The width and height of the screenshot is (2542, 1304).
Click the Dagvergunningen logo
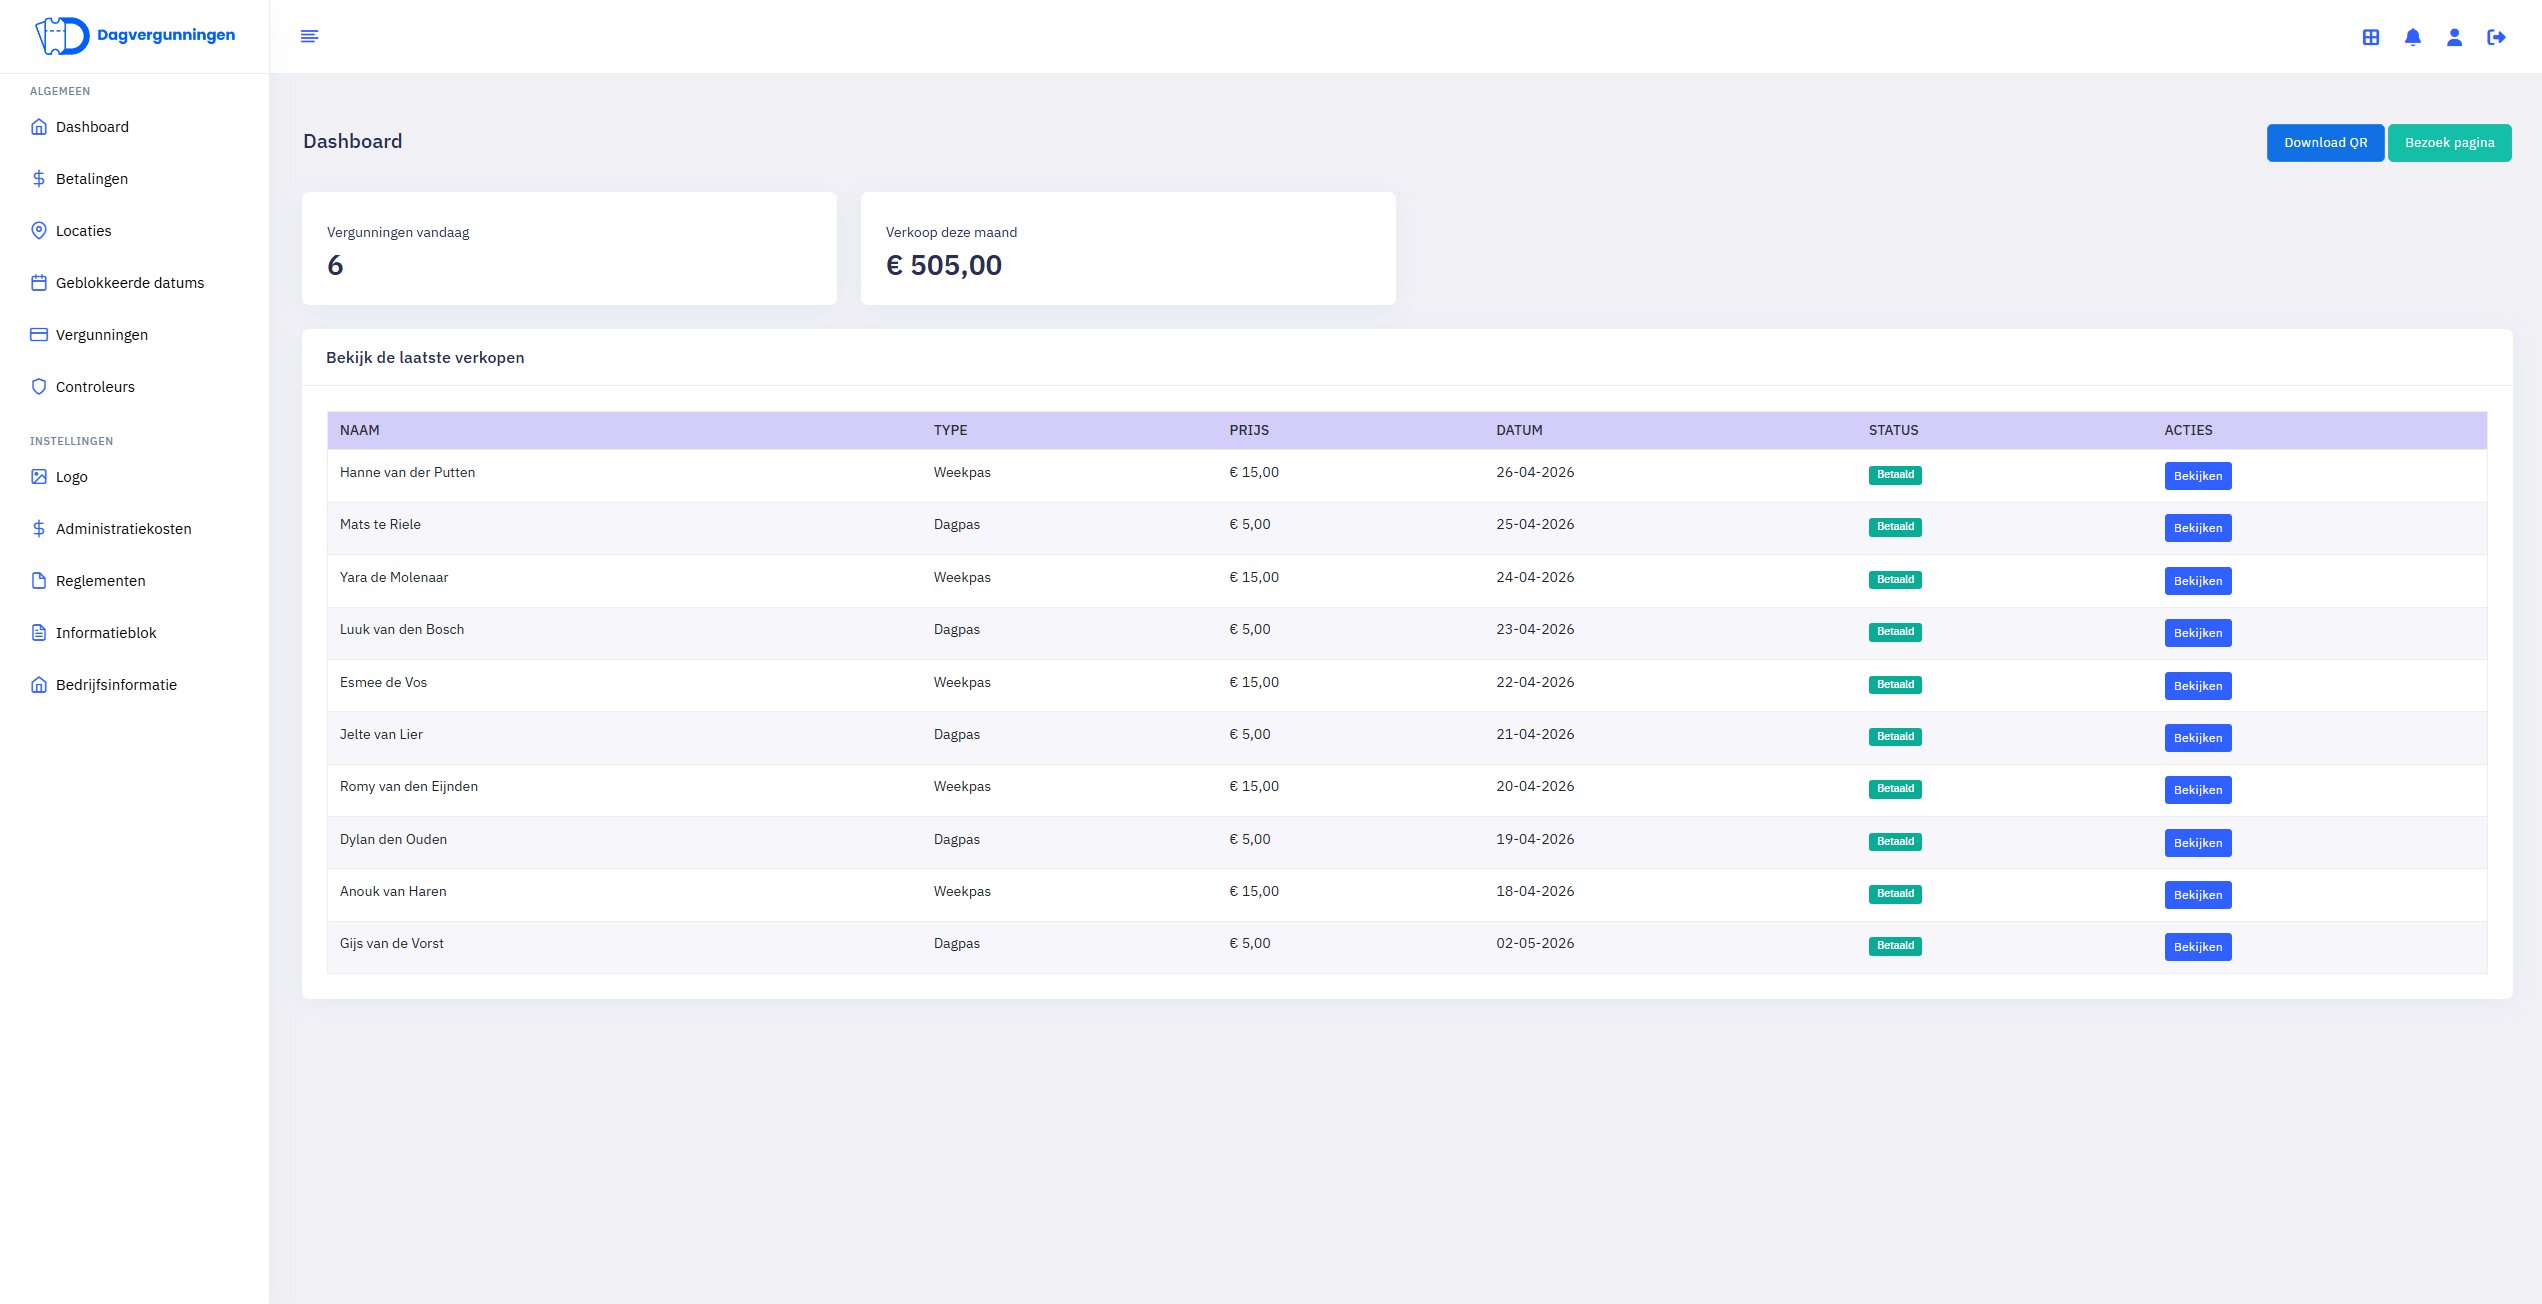(135, 36)
